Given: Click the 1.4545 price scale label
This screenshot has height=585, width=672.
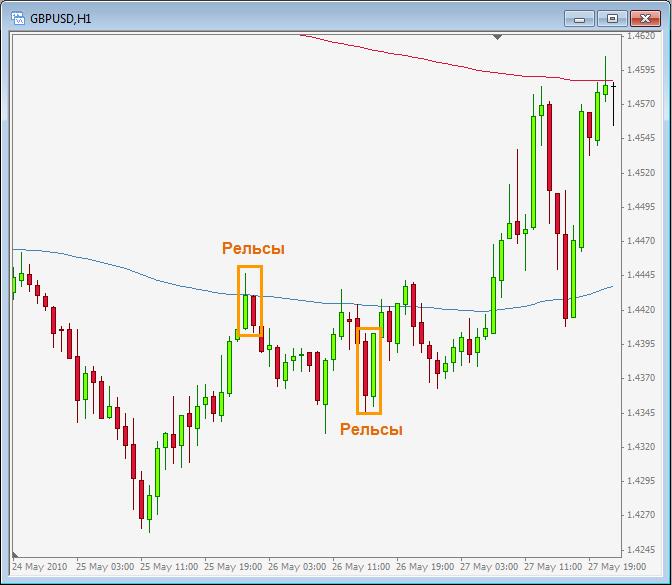Looking at the screenshot, I should point(641,138).
